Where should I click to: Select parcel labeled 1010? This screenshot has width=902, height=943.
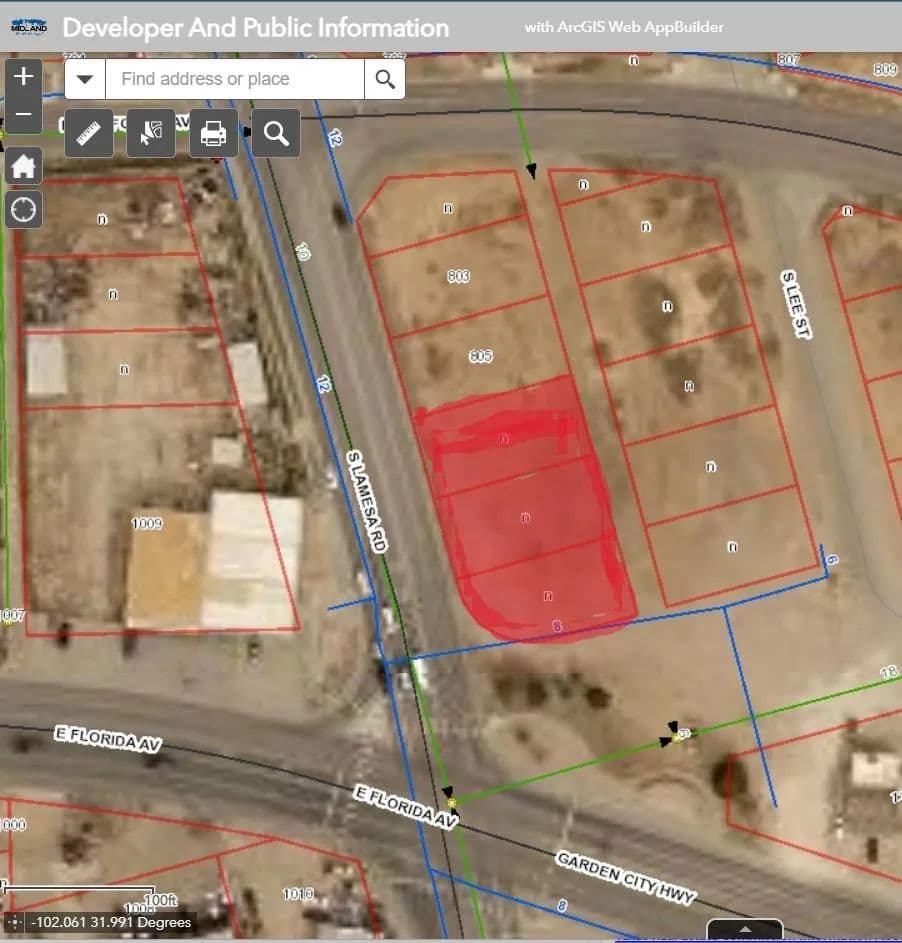click(298, 894)
